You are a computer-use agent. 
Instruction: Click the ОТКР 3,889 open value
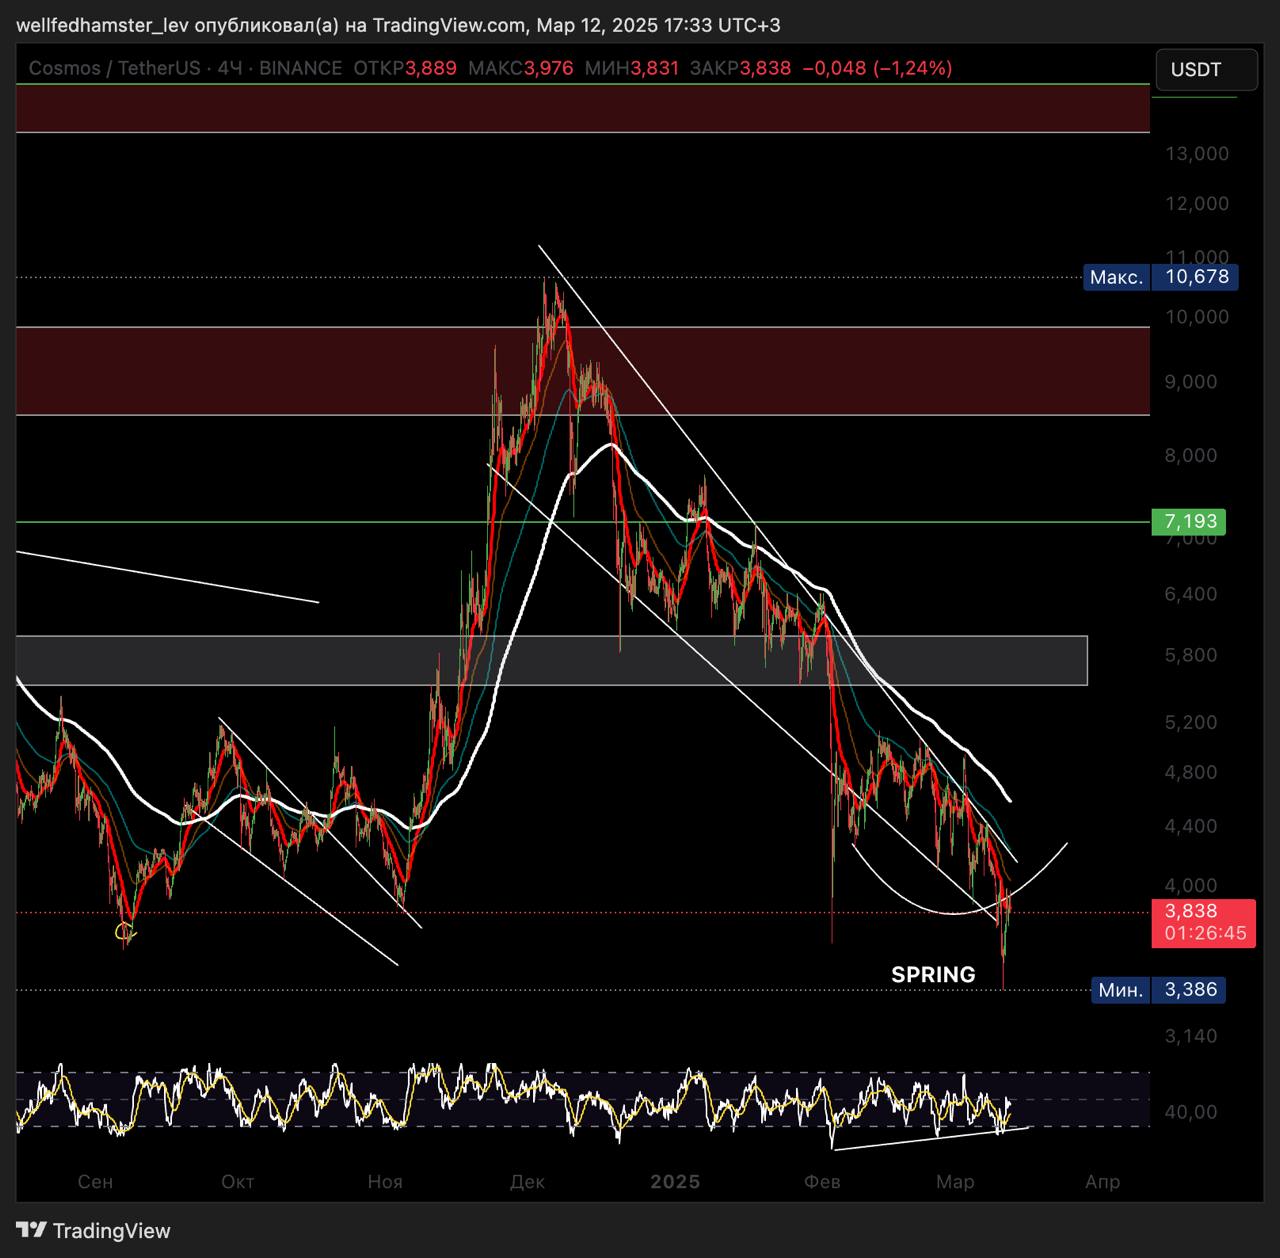pos(405,68)
